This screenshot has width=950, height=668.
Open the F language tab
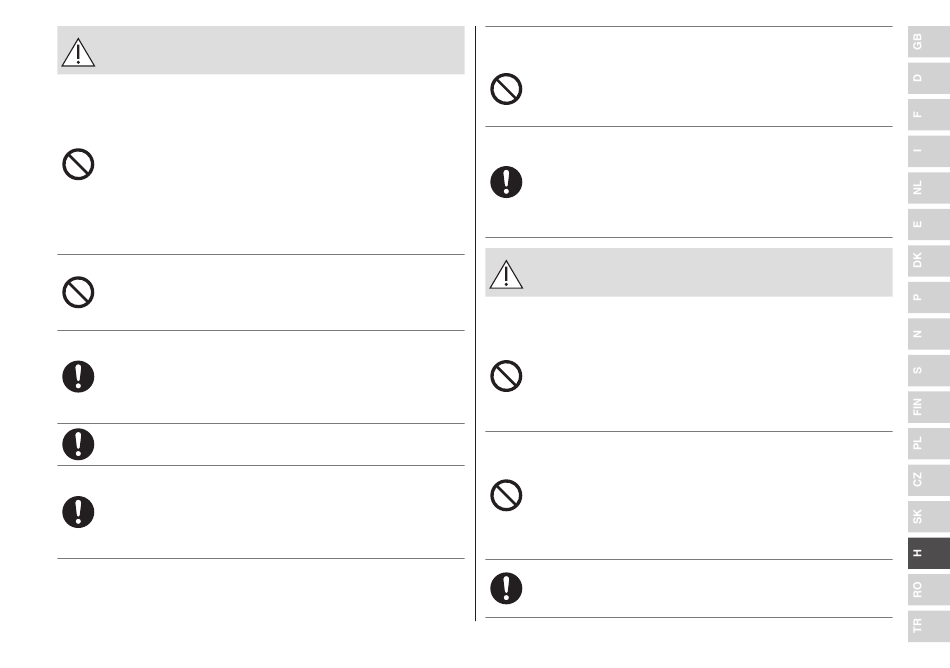coord(928,114)
